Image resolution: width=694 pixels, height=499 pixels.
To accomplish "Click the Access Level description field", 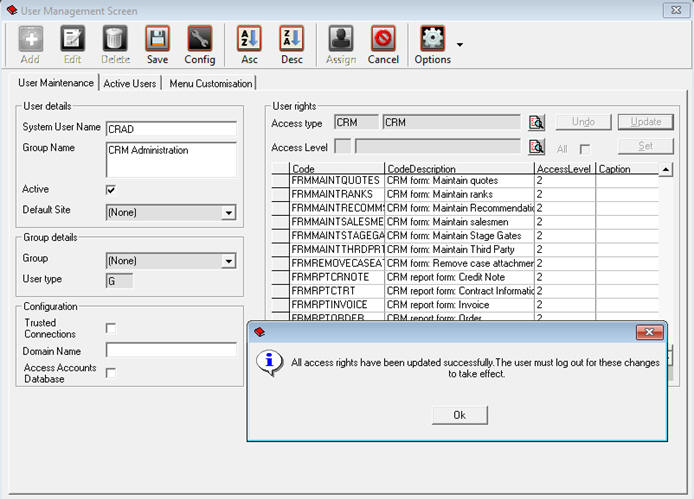I will pyautogui.click(x=438, y=146).
